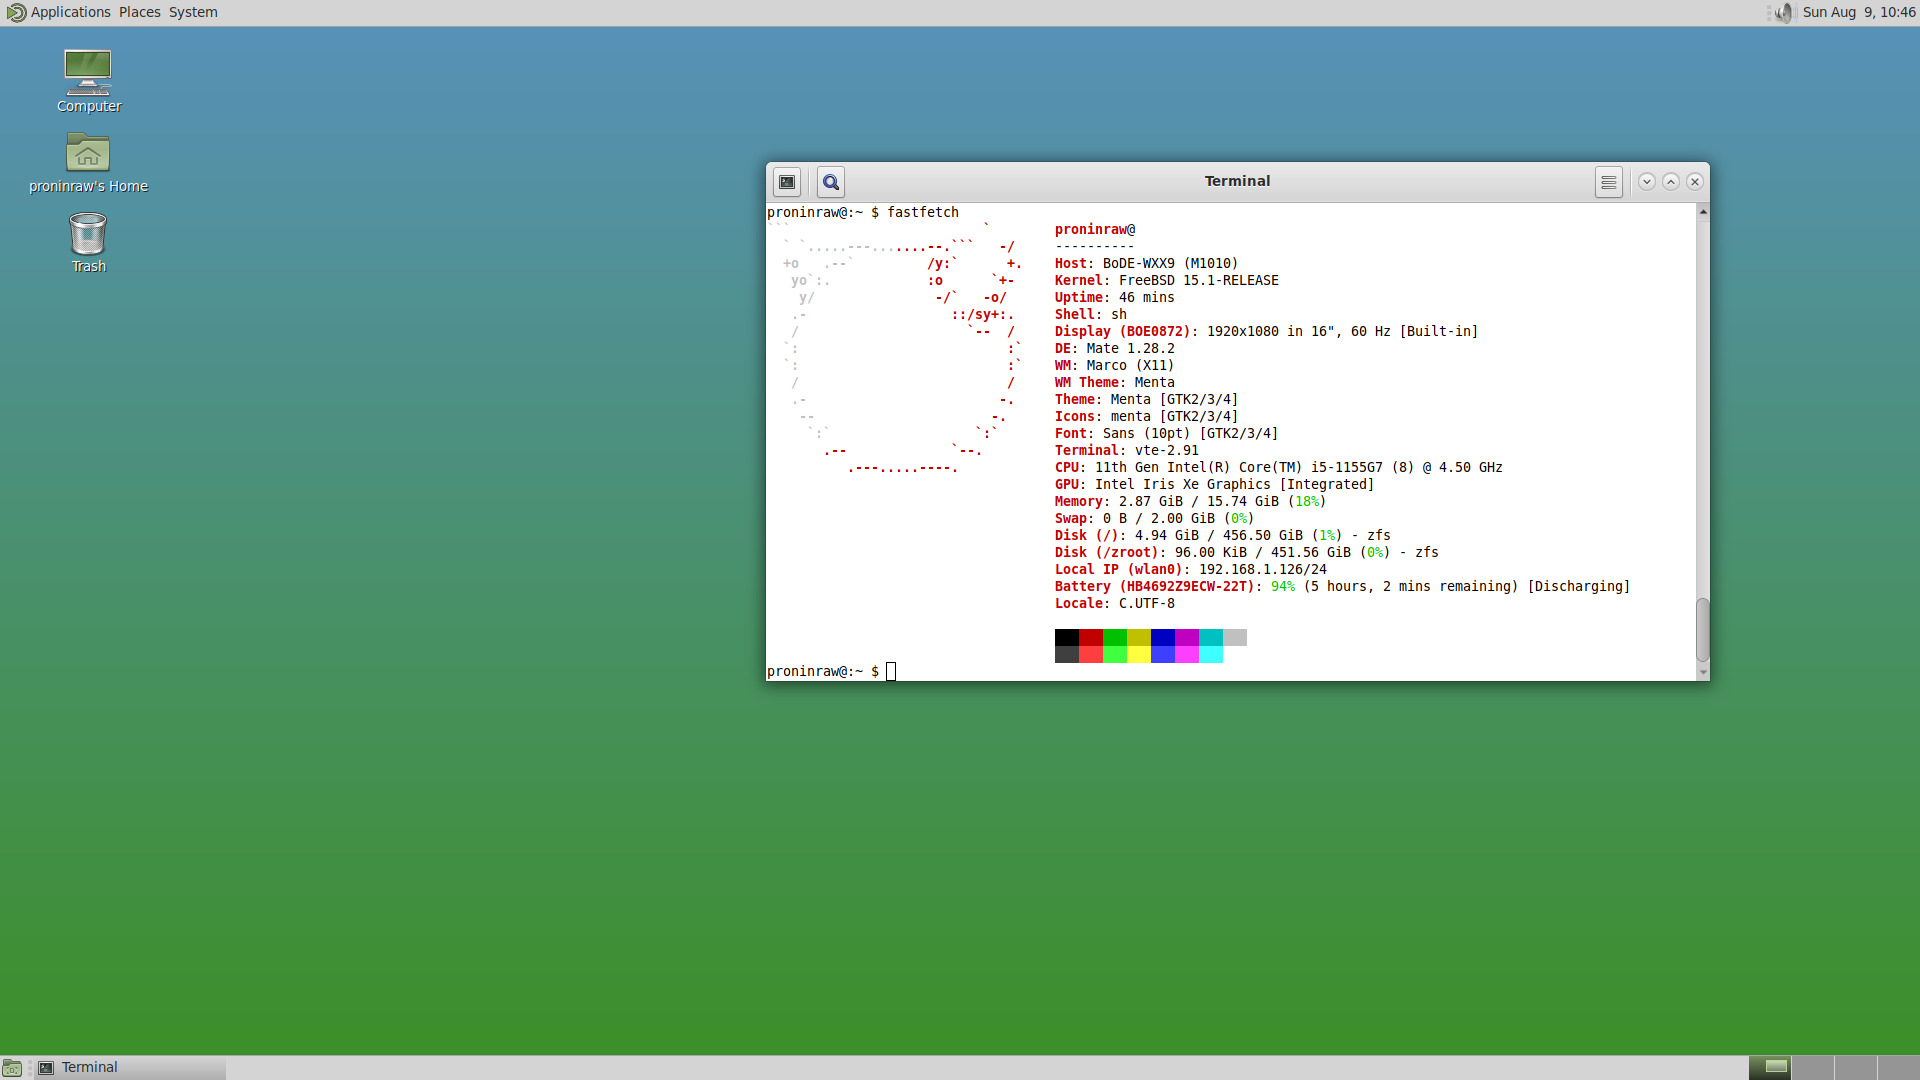Click the new tab icon in Terminal header
Viewport: 1920px width, 1080px height.
(787, 182)
